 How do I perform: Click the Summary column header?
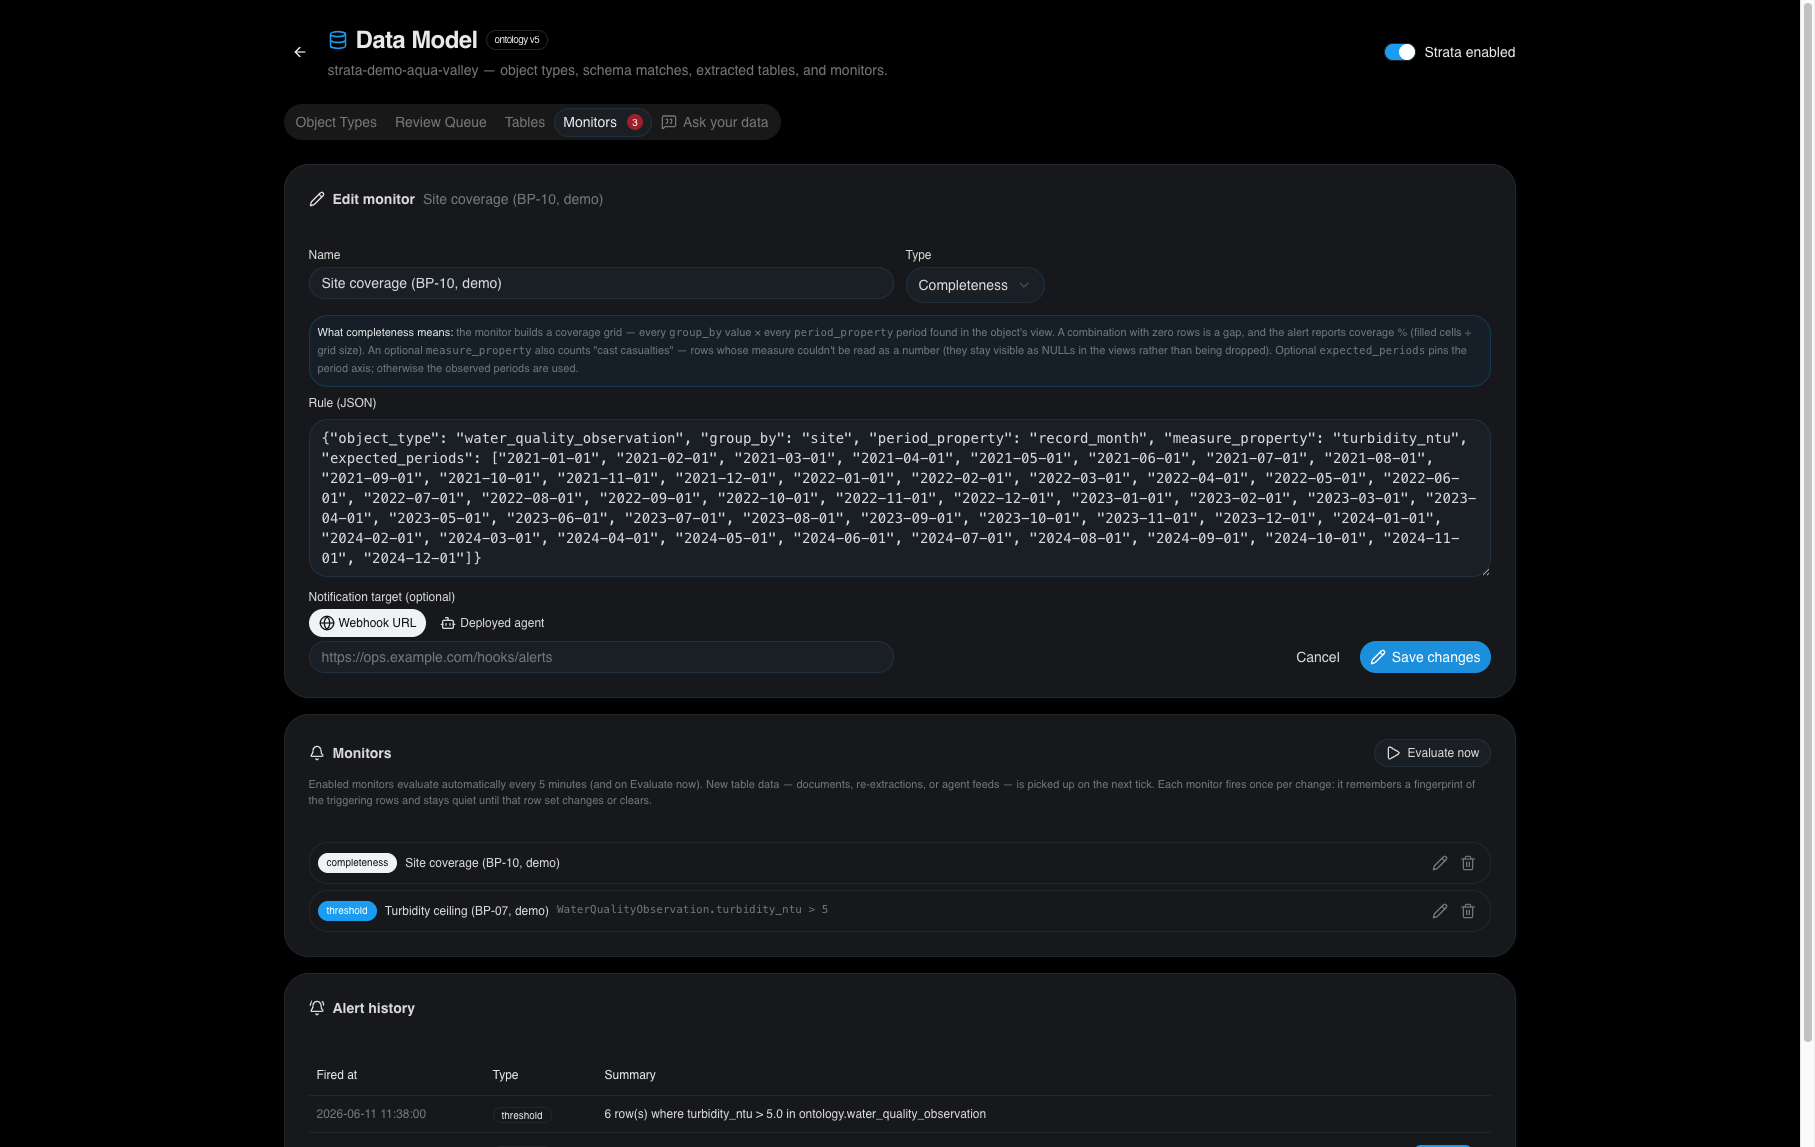[630, 1075]
